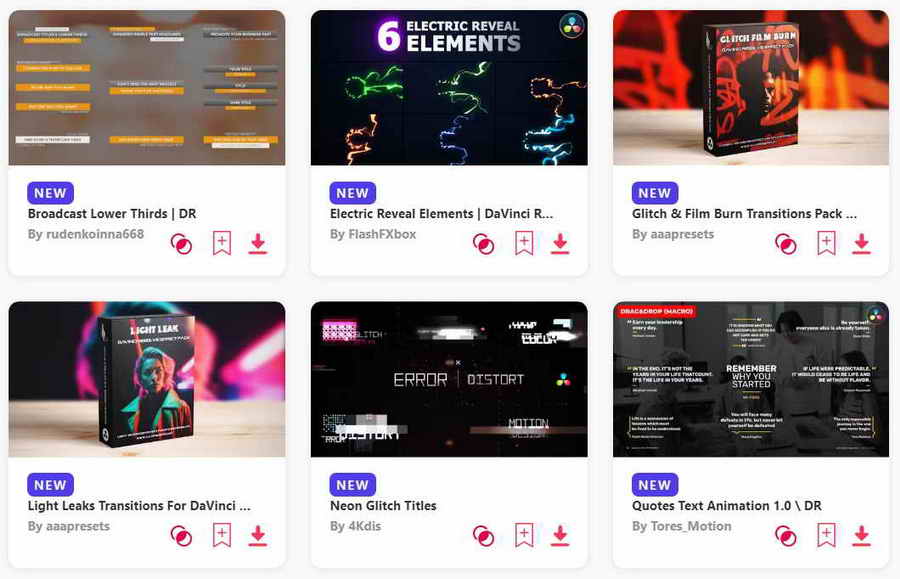The height and width of the screenshot is (579, 900).
Task: Download Glitch & Film Burn Transitions Pack
Action: [862, 244]
